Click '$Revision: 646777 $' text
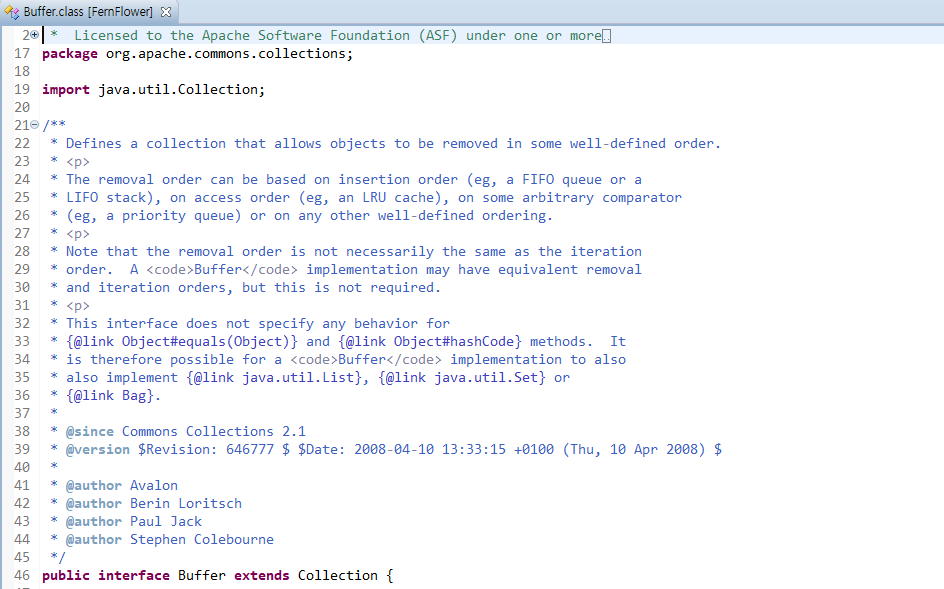The height and width of the screenshot is (589, 944). [214, 450]
